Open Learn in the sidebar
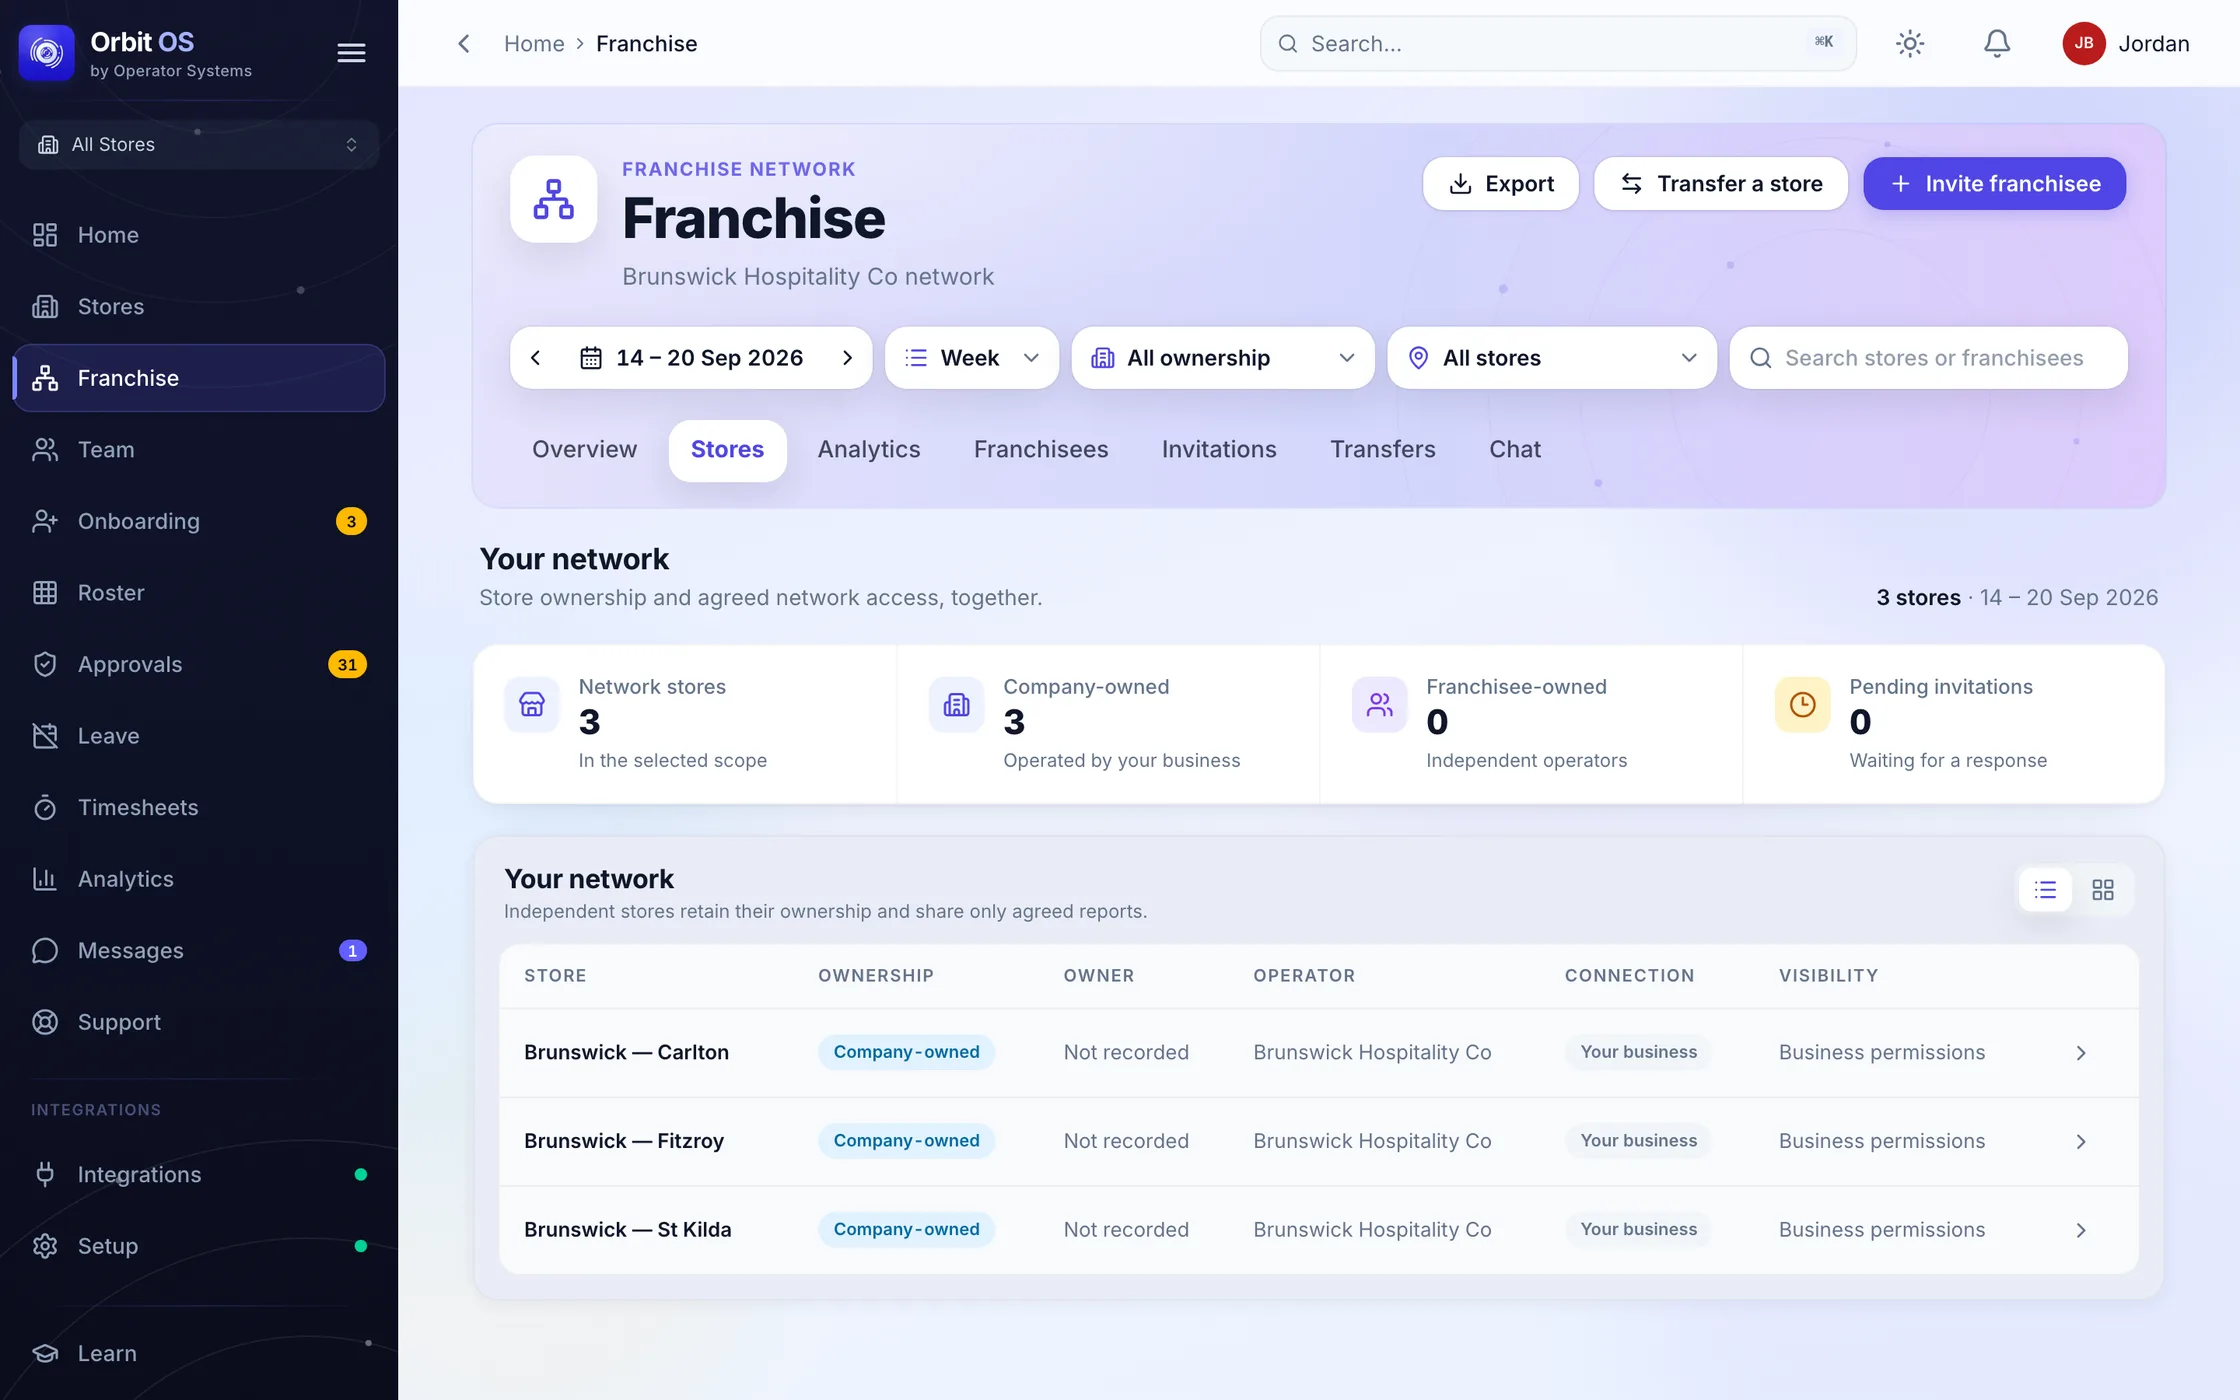This screenshot has width=2240, height=1400. click(x=199, y=1354)
